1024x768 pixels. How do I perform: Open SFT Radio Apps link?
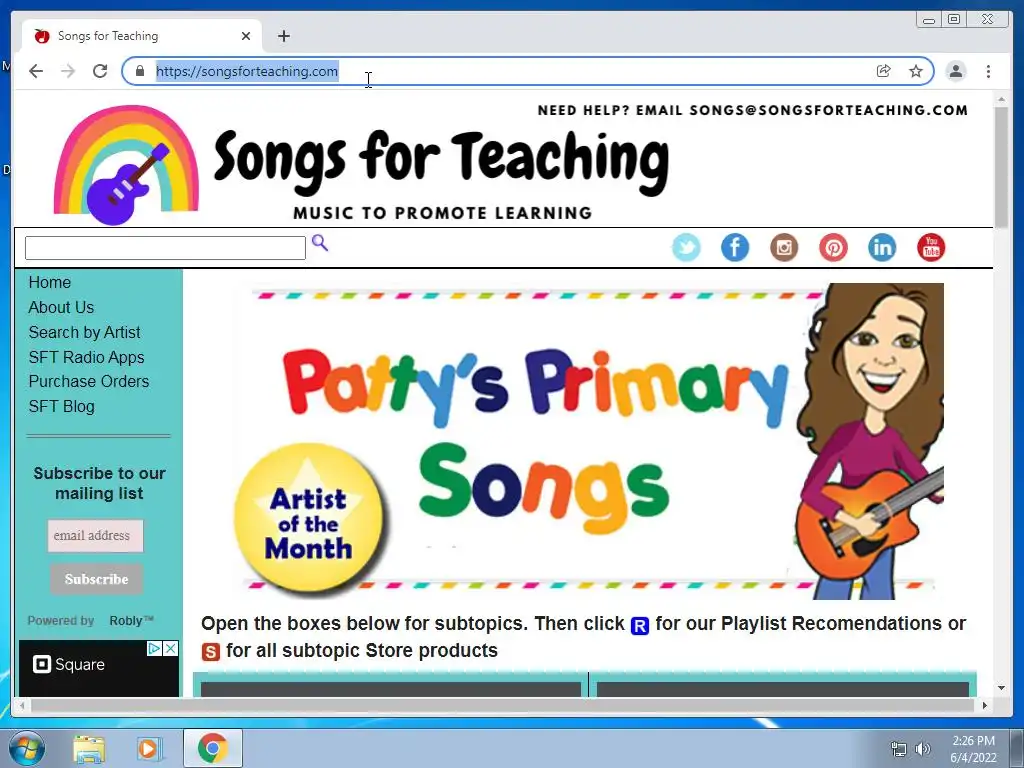pos(86,357)
